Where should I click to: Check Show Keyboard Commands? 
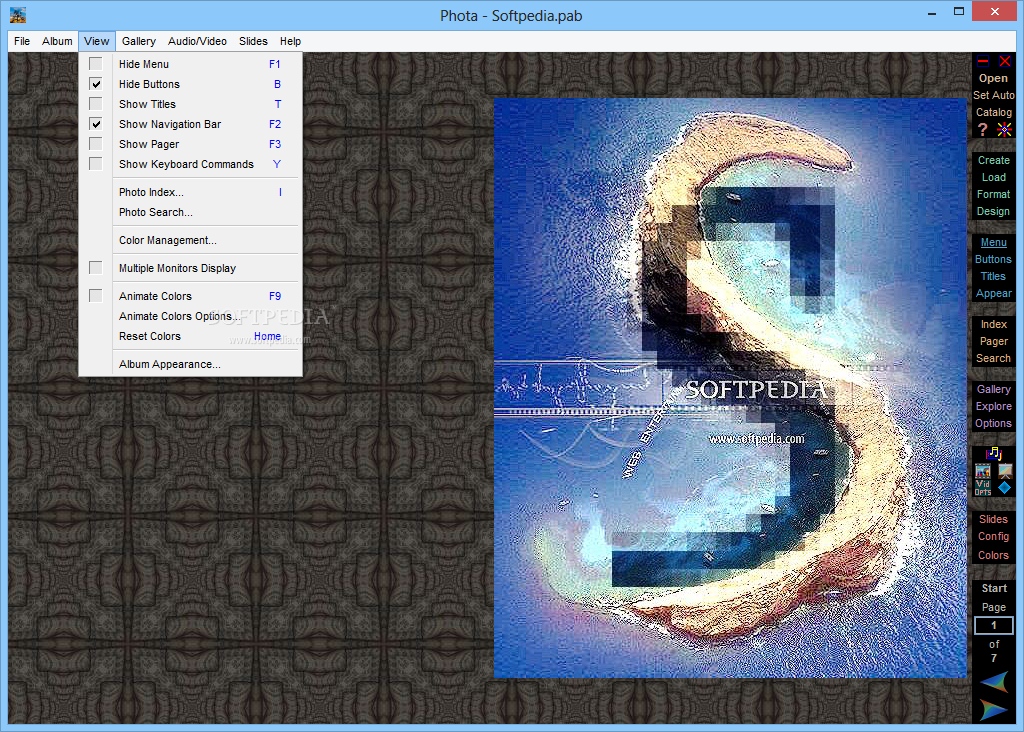point(95,164)
